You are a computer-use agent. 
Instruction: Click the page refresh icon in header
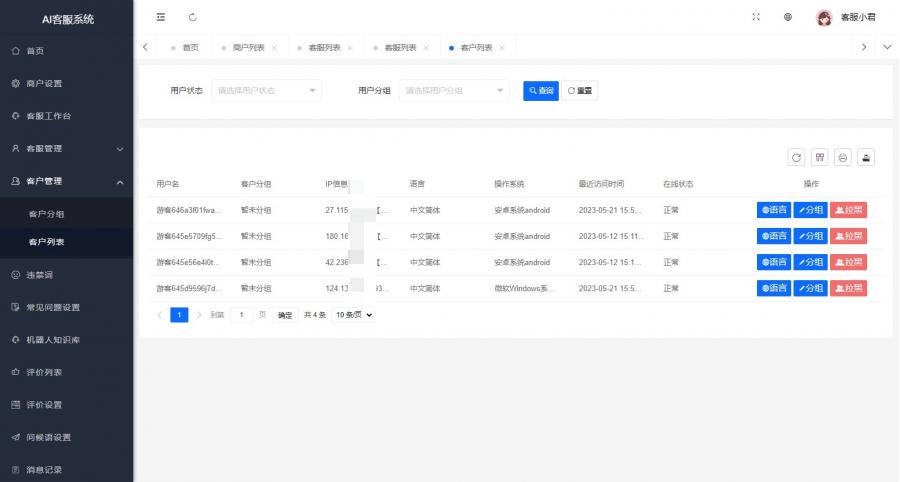click(x=193, y=17)
